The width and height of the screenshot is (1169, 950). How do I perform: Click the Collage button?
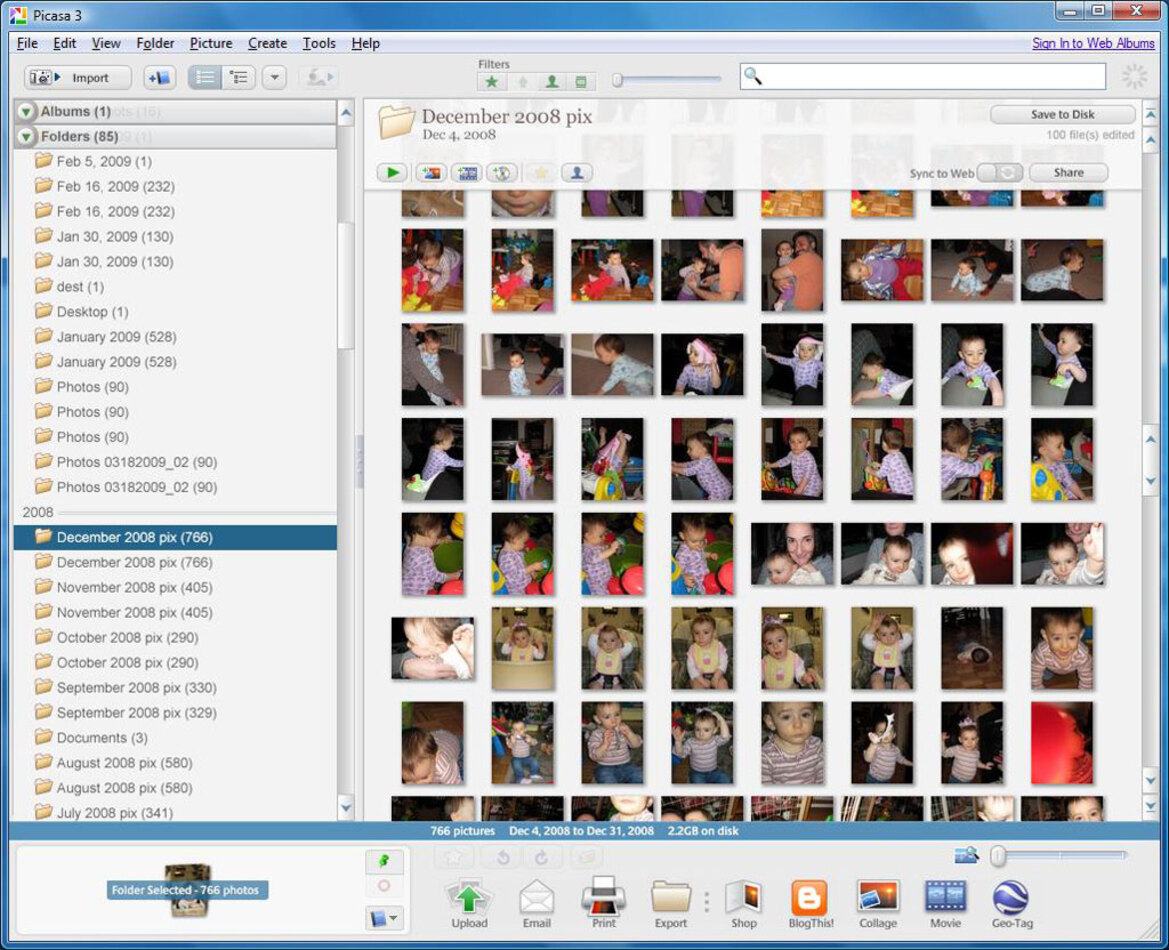[877, 904]
